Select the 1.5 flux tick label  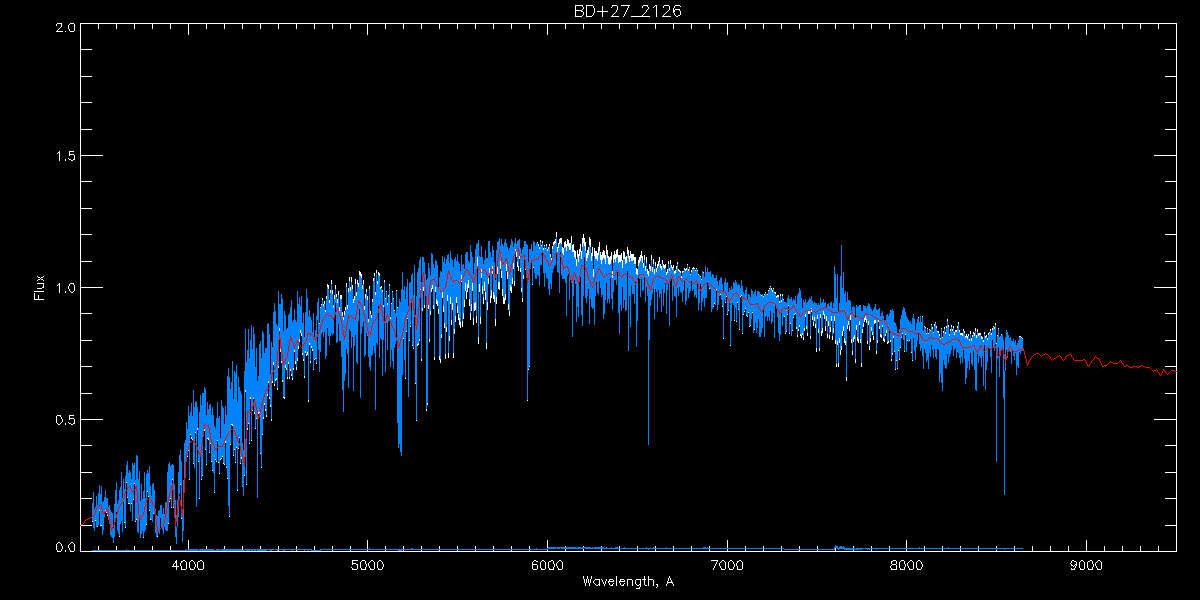66,157
